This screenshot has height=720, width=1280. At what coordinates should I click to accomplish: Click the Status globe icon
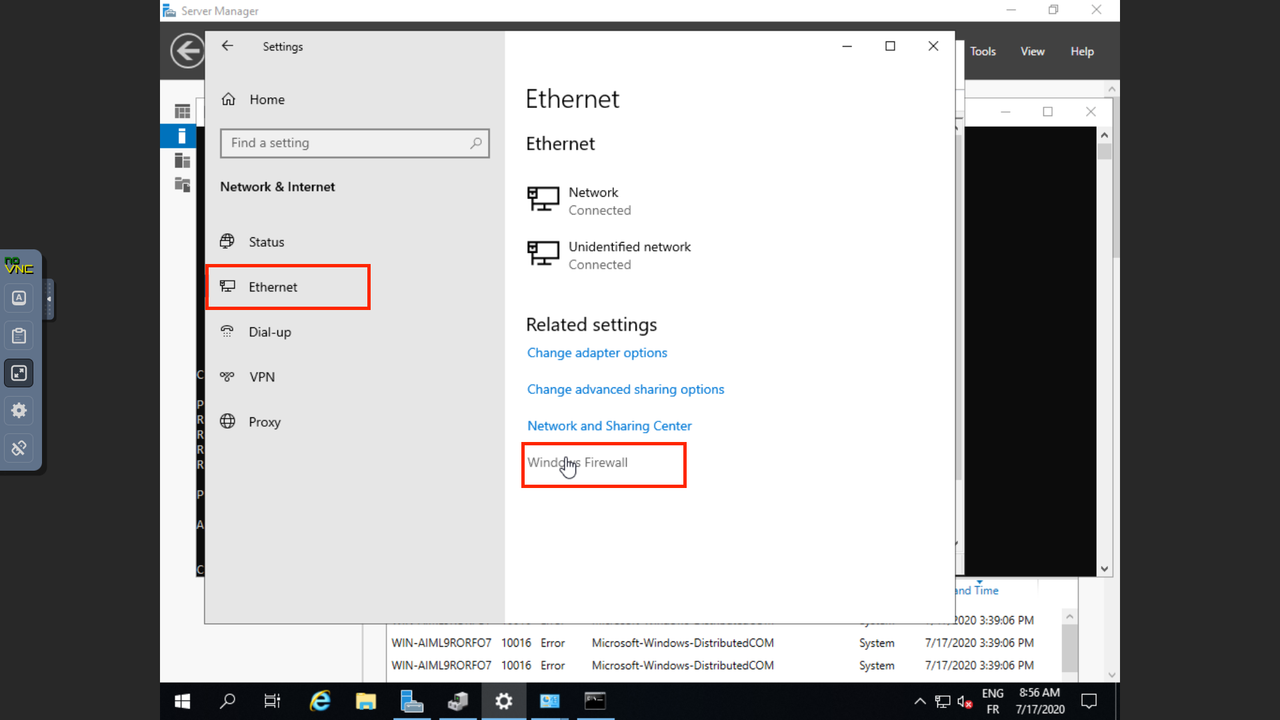pyautogui.click(x=228, y=242)
